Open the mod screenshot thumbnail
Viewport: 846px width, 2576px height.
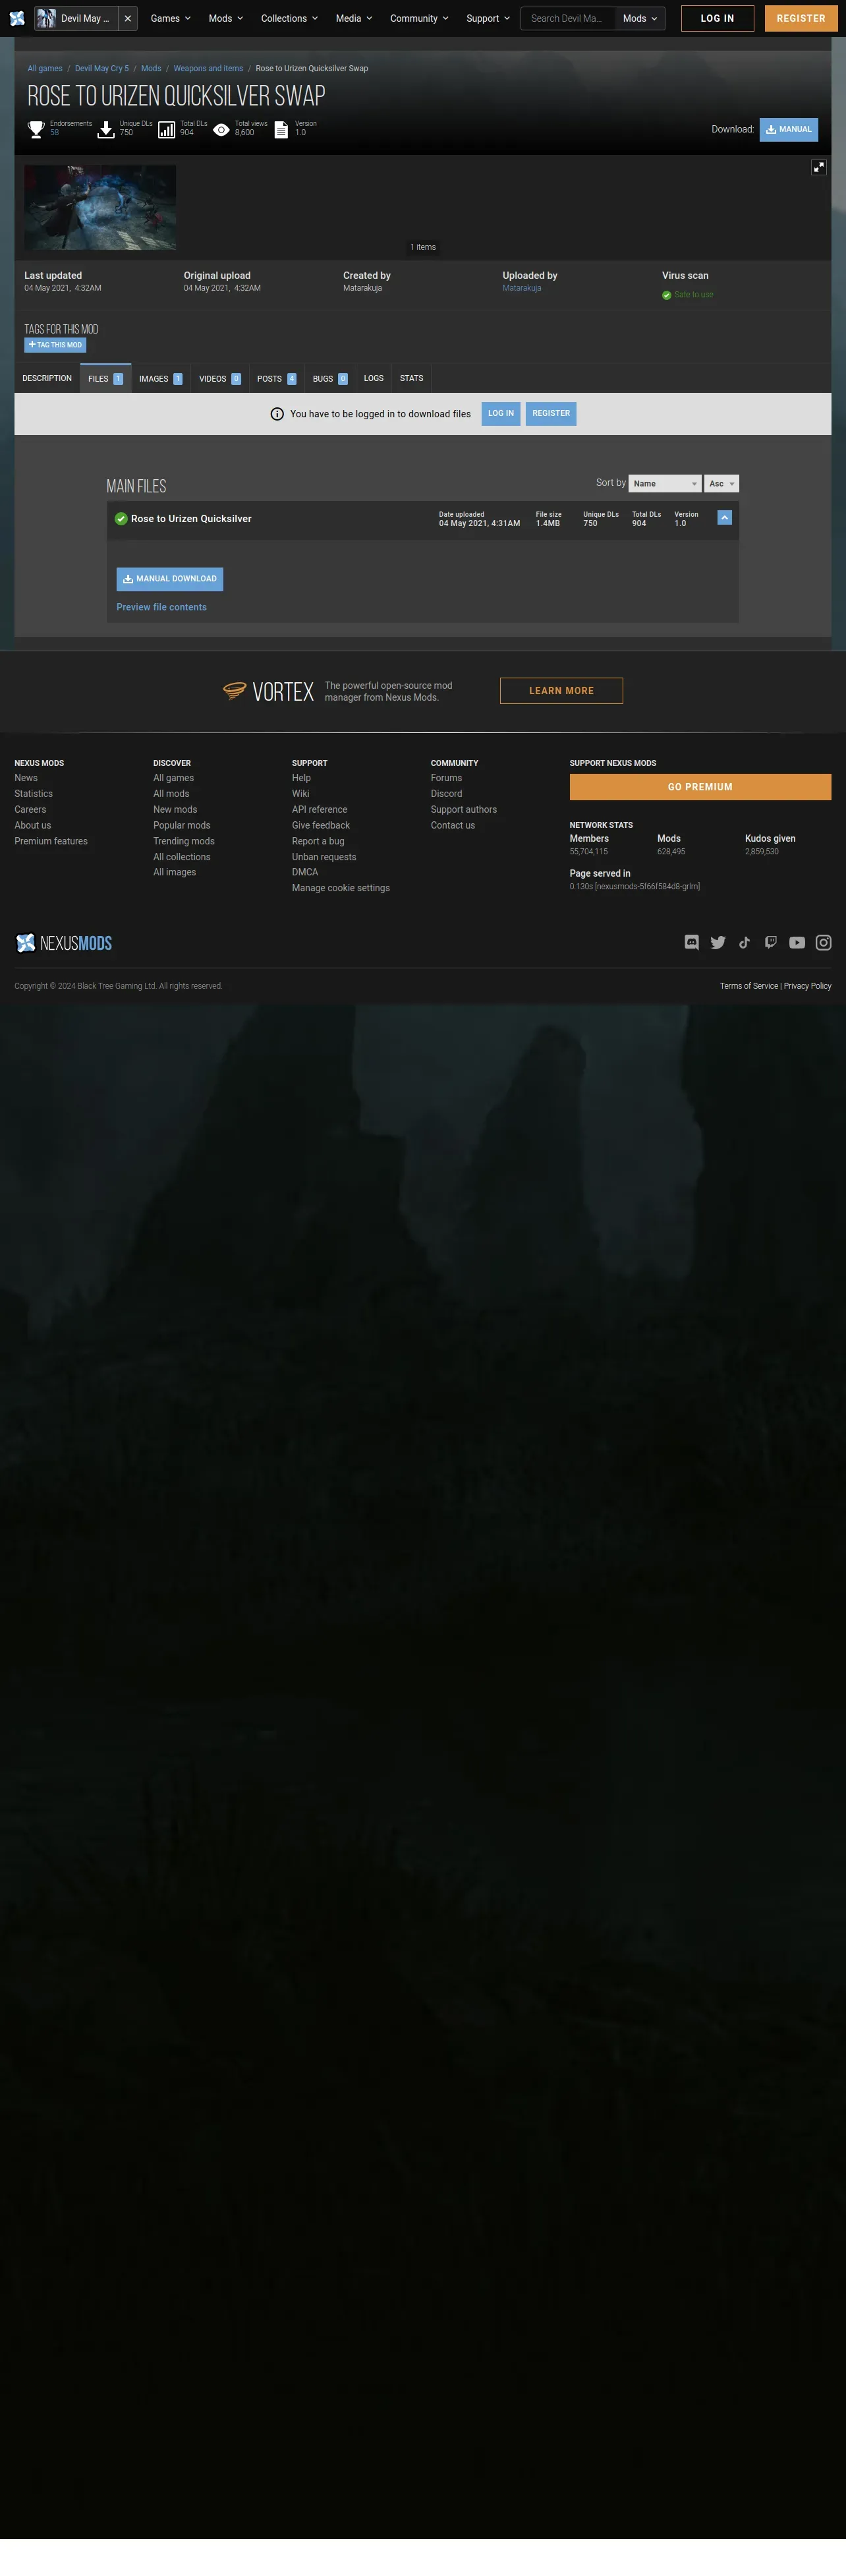click(x=100, y=207)
